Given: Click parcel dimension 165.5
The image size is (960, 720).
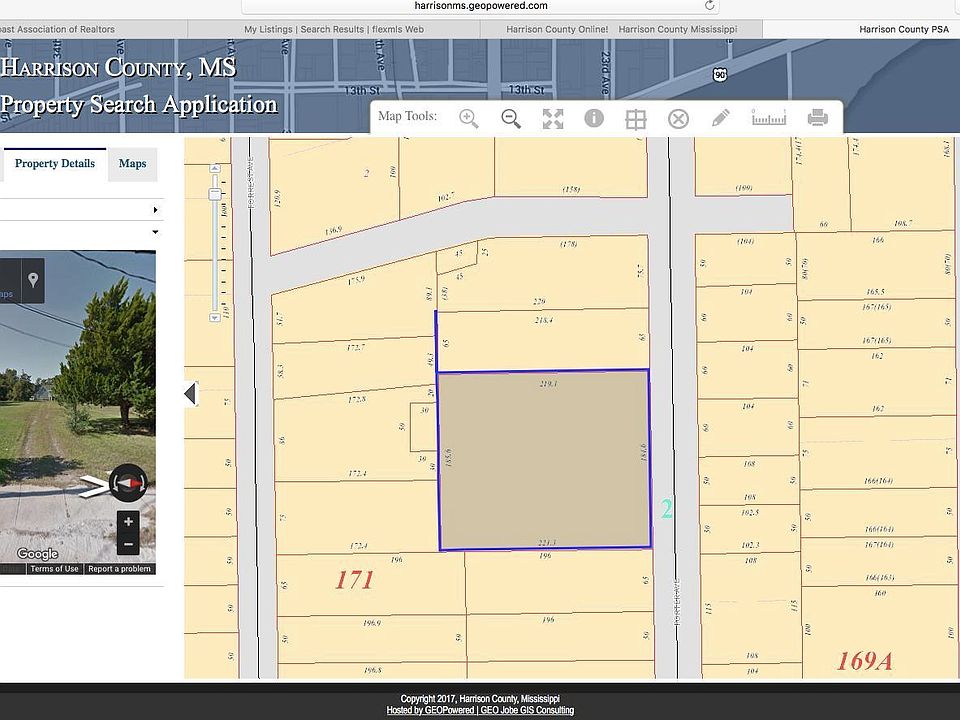Looking at the screenshot, I should 876,292.
